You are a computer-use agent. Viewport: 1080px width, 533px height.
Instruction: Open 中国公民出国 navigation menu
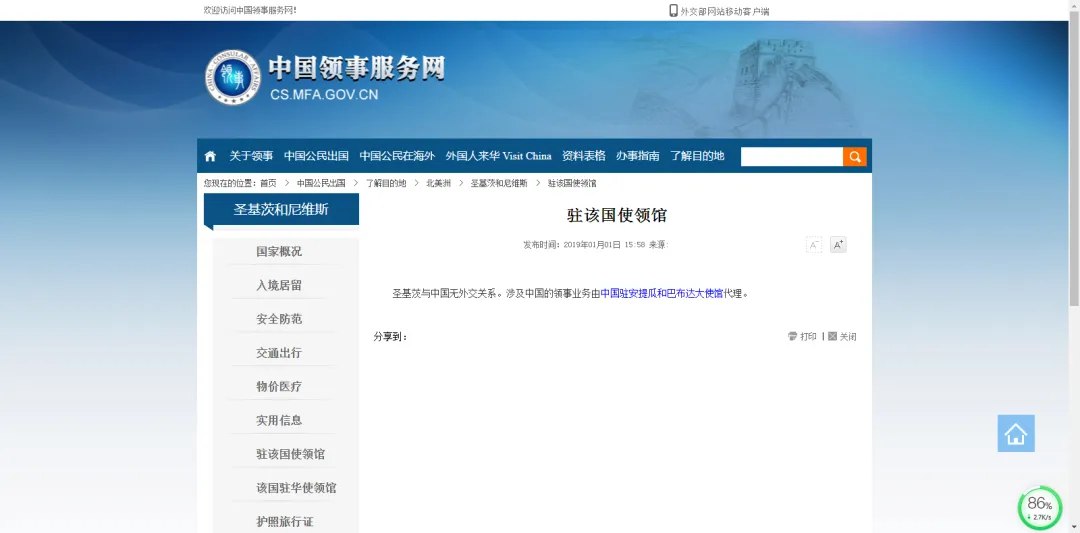(316, 156)
